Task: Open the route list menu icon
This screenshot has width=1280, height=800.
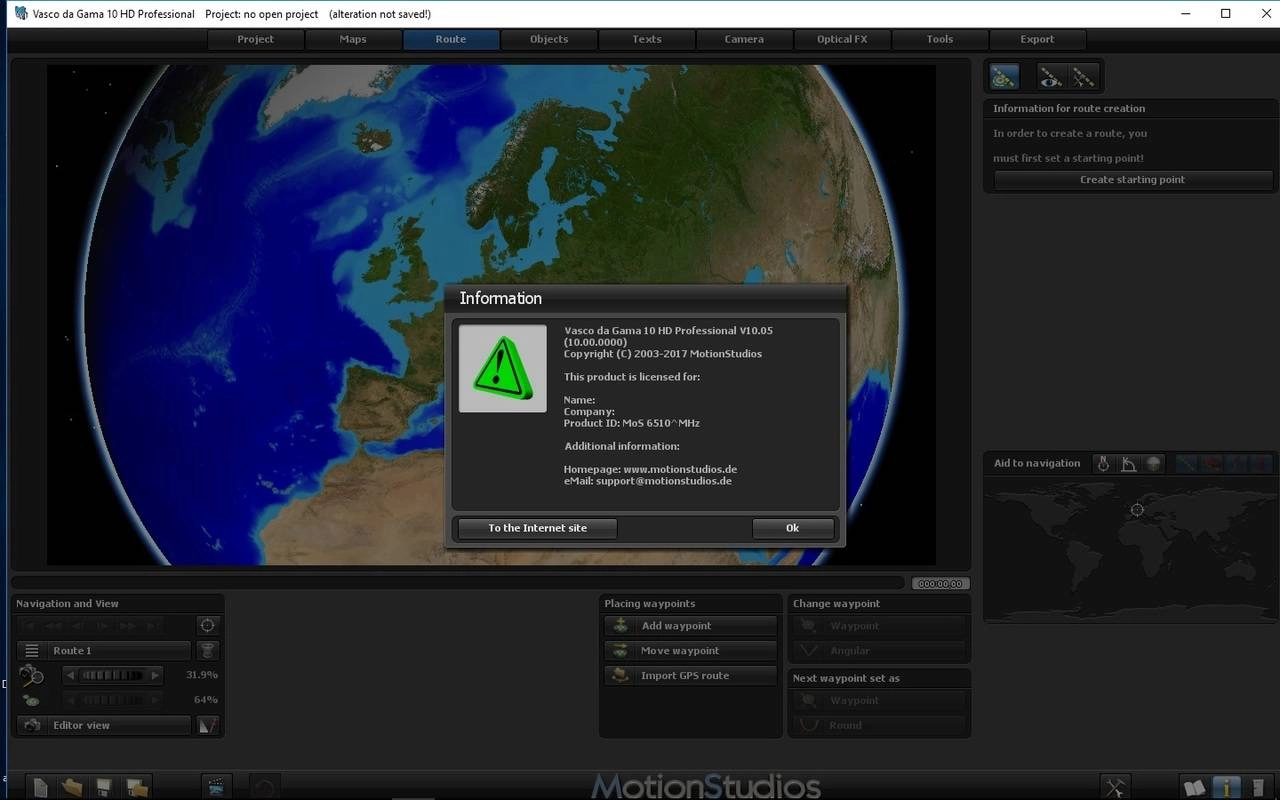Action: [32, 650]
